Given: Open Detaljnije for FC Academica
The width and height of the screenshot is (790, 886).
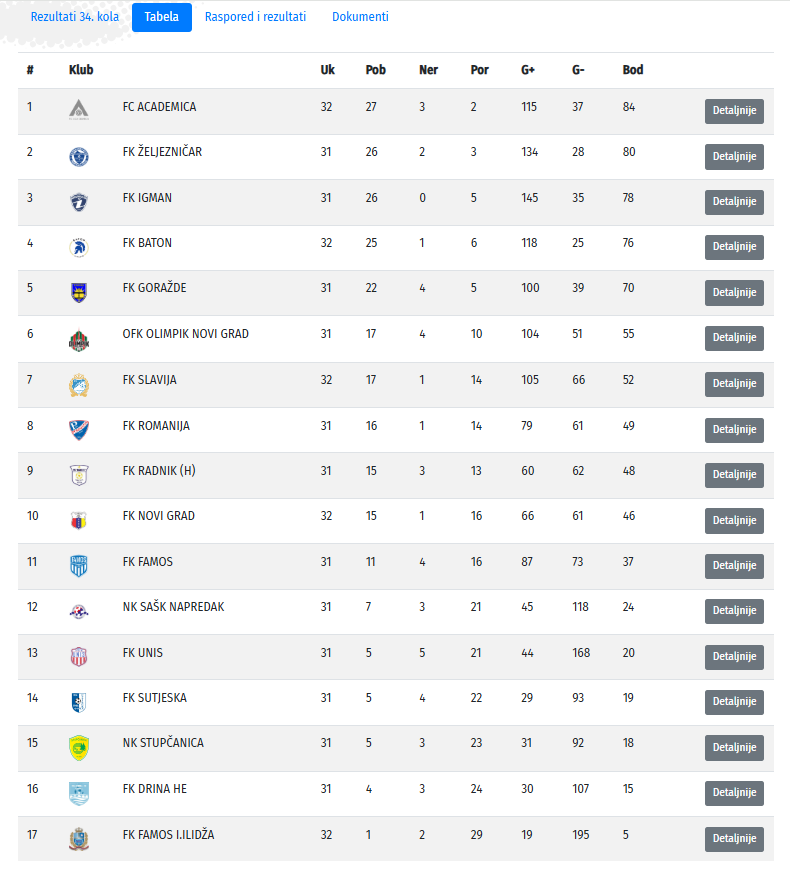Looking at the screenshot, I should 734,111.
